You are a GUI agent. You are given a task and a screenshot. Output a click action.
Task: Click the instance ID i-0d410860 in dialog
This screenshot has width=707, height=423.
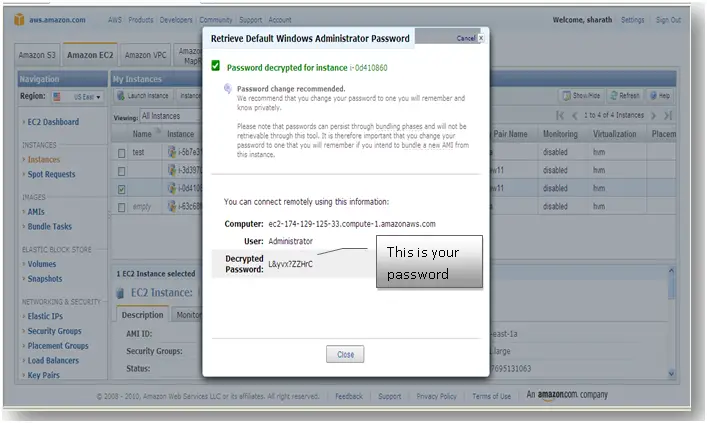[368, 68]
